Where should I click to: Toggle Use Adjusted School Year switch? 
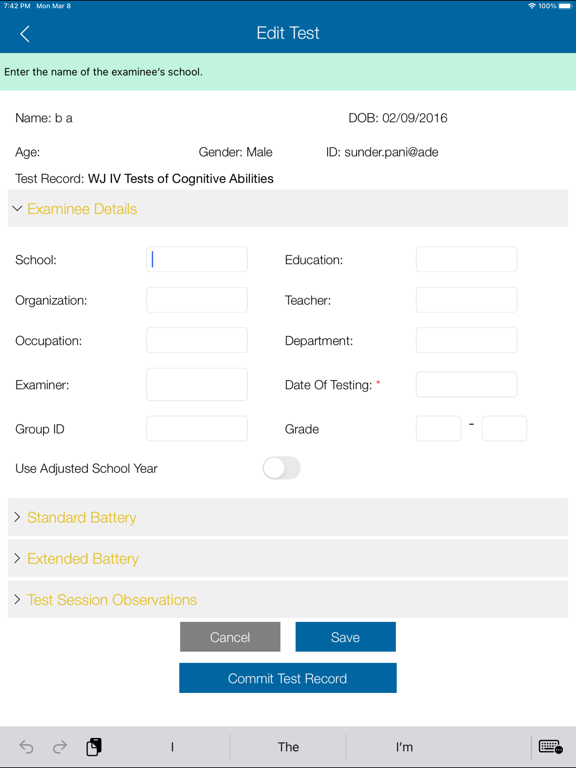point(281,468)
